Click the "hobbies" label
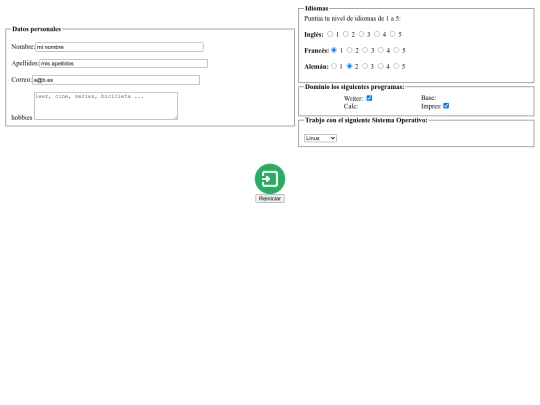The image size is (540, 405). coord(22,117)
